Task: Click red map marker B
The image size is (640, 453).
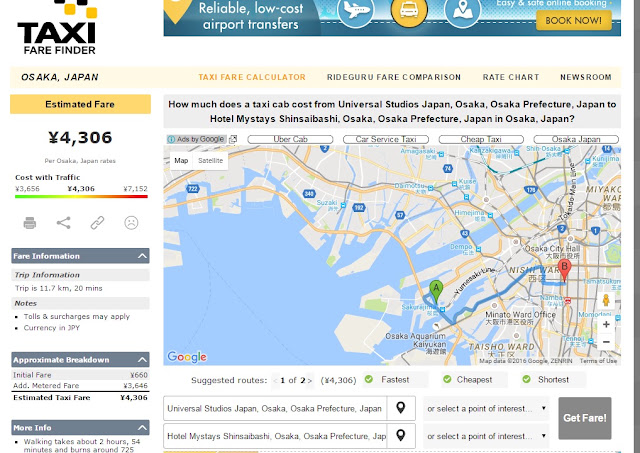Action: (x=564, y=270)
